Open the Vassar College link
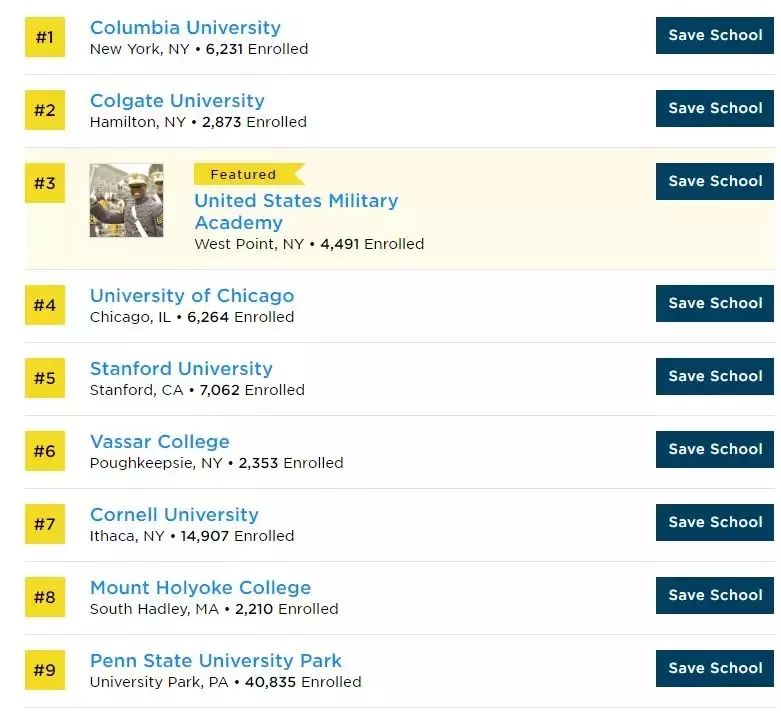The width and height of the screenshot is (781, 712). pyautogui.click(x=160, y=442)
